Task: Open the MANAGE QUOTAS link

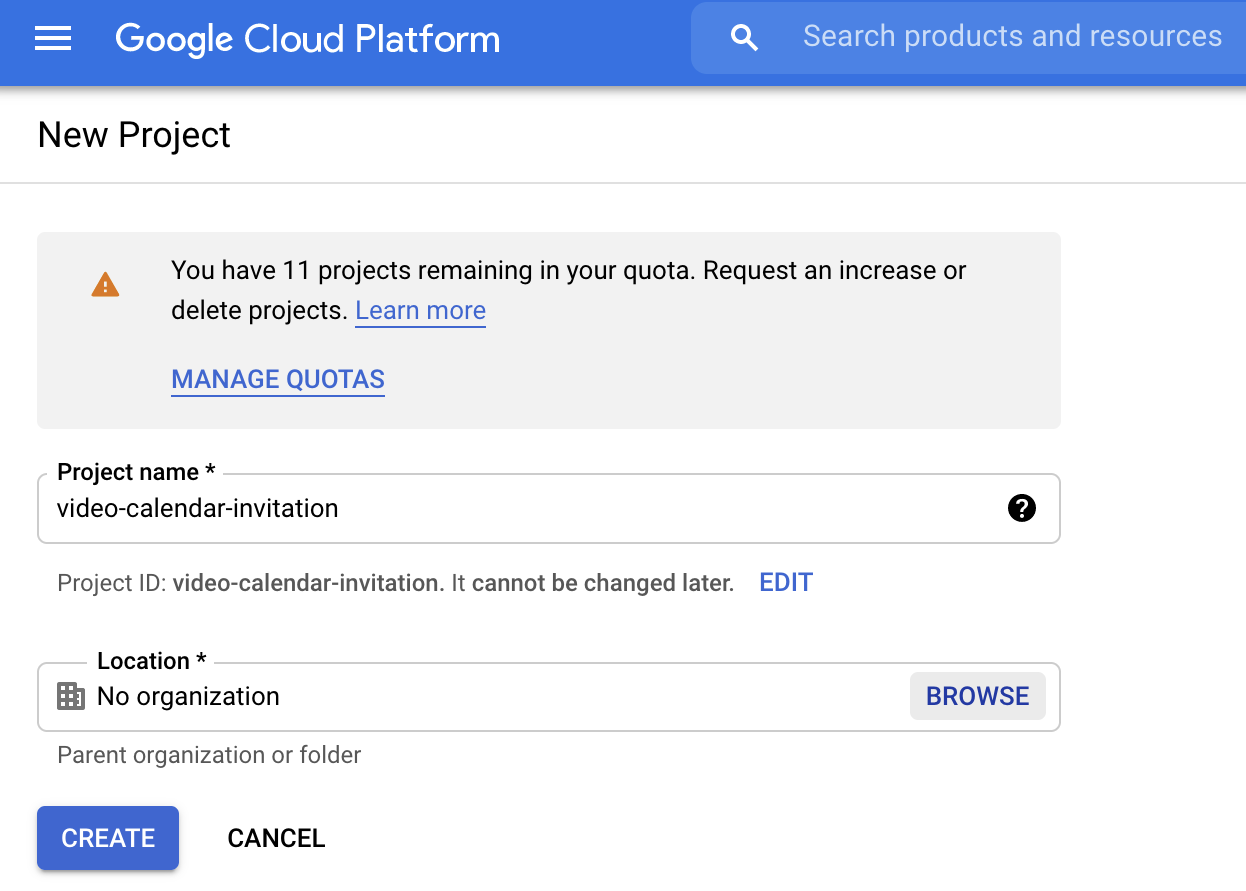Action: (278, 380)
